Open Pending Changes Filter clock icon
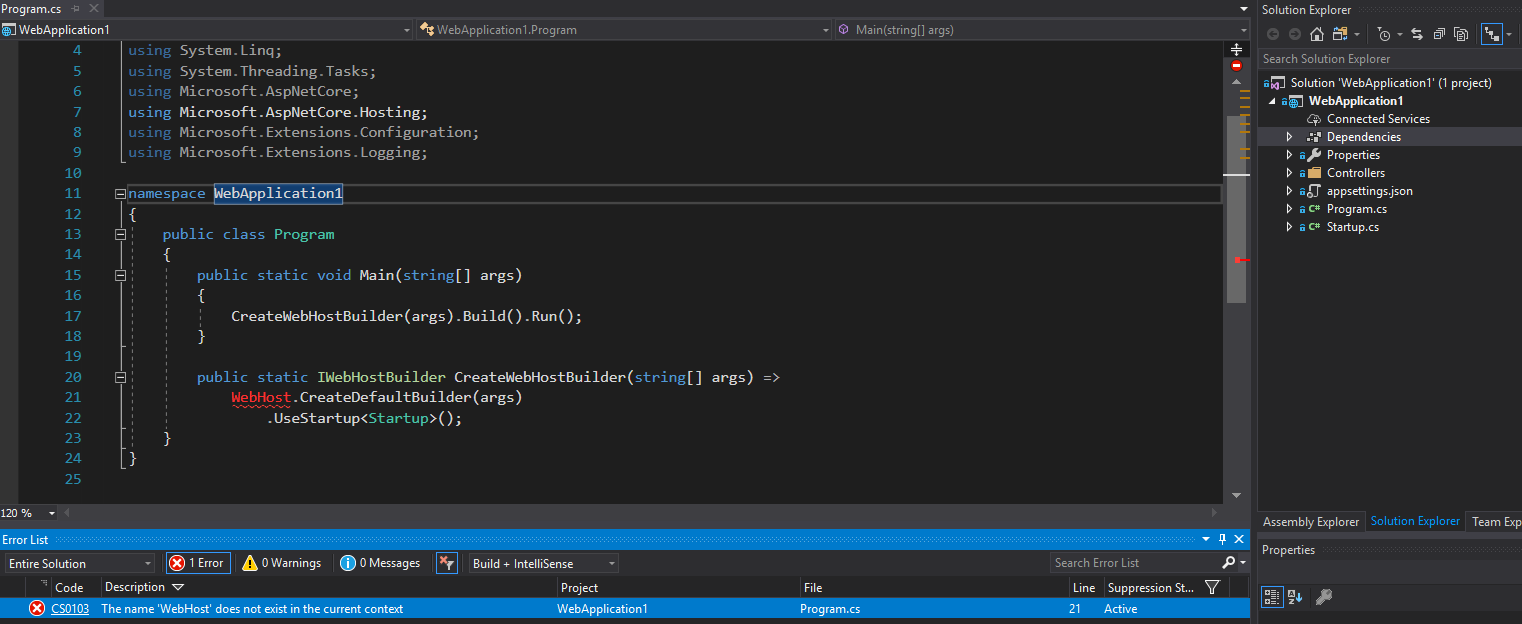Screen dimensions: 1522x624 1384,35
